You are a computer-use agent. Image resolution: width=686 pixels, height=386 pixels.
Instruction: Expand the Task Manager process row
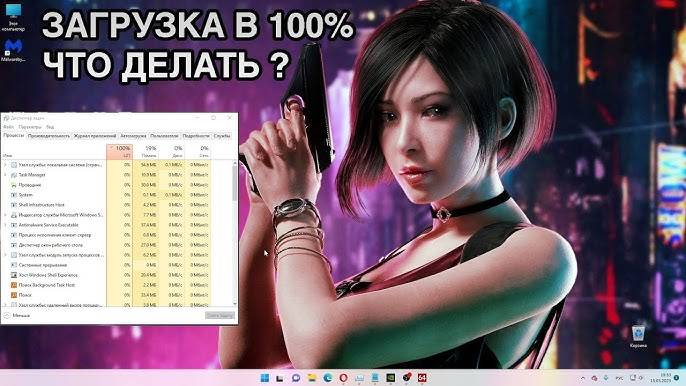click(5, 175)
